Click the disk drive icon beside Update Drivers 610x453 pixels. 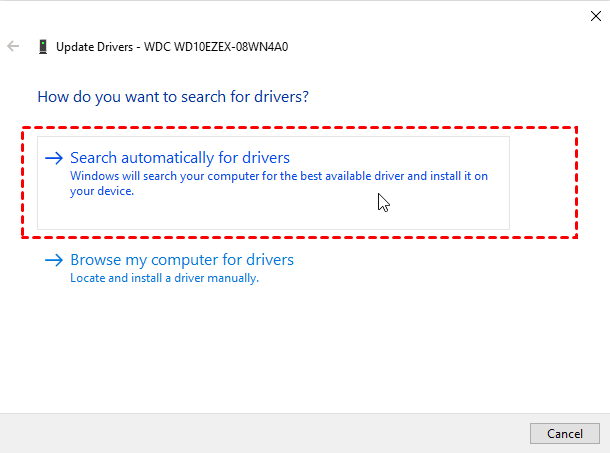pos(42,46)
